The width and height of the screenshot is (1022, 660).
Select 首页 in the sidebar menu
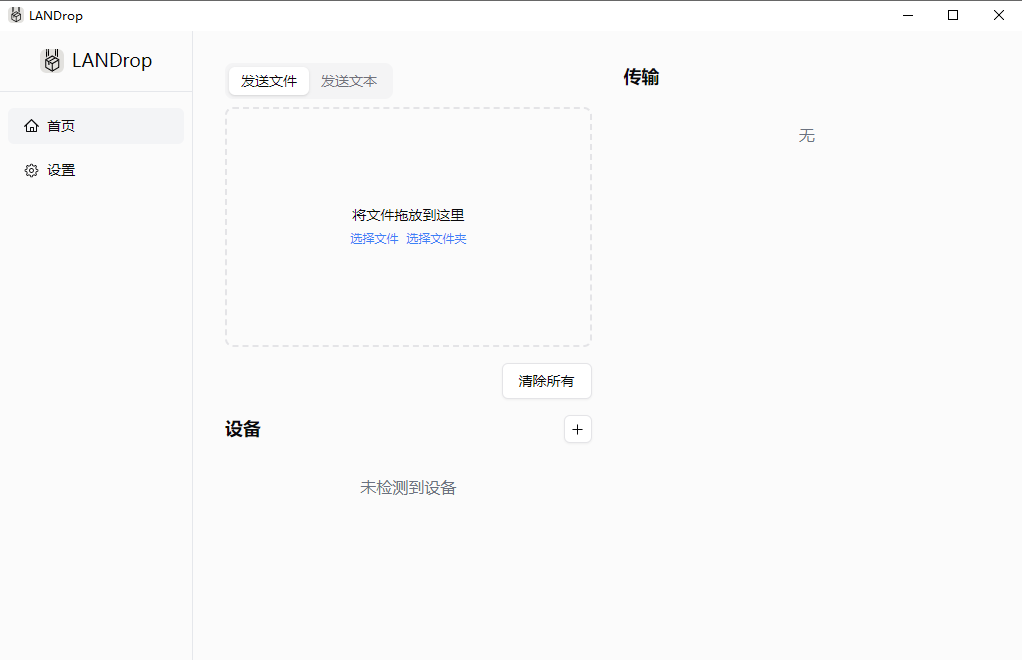pyautogui.click(x=60, y=125)
